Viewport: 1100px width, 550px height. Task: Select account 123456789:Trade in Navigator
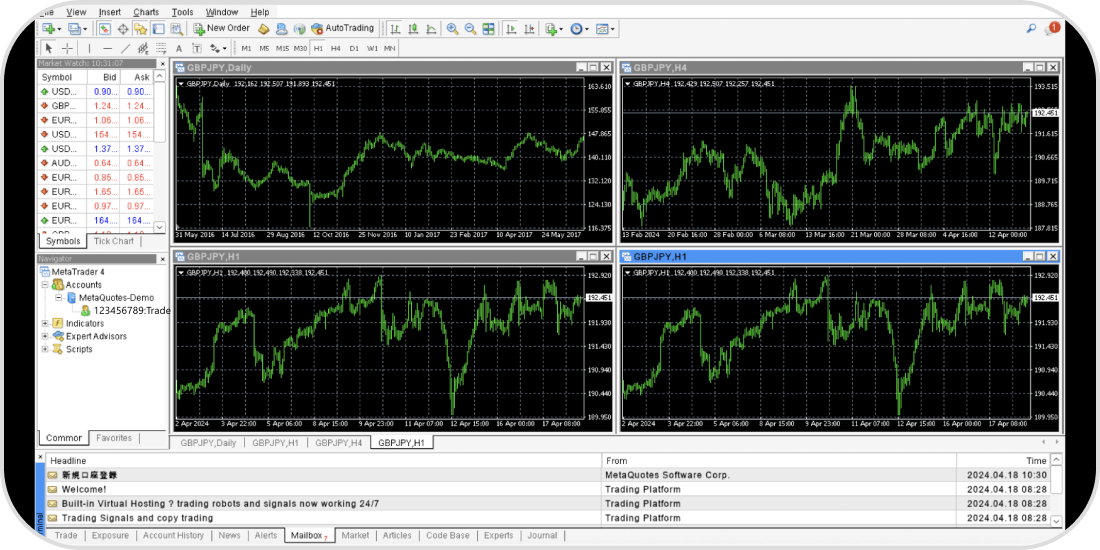132,311
